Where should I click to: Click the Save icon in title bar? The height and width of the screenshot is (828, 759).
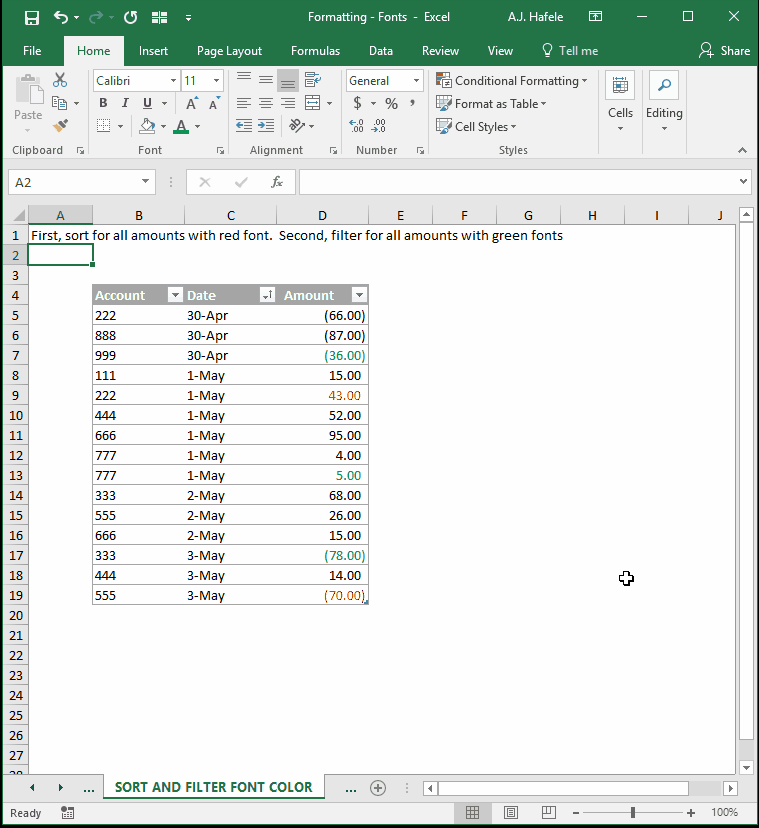coord(32,18)
